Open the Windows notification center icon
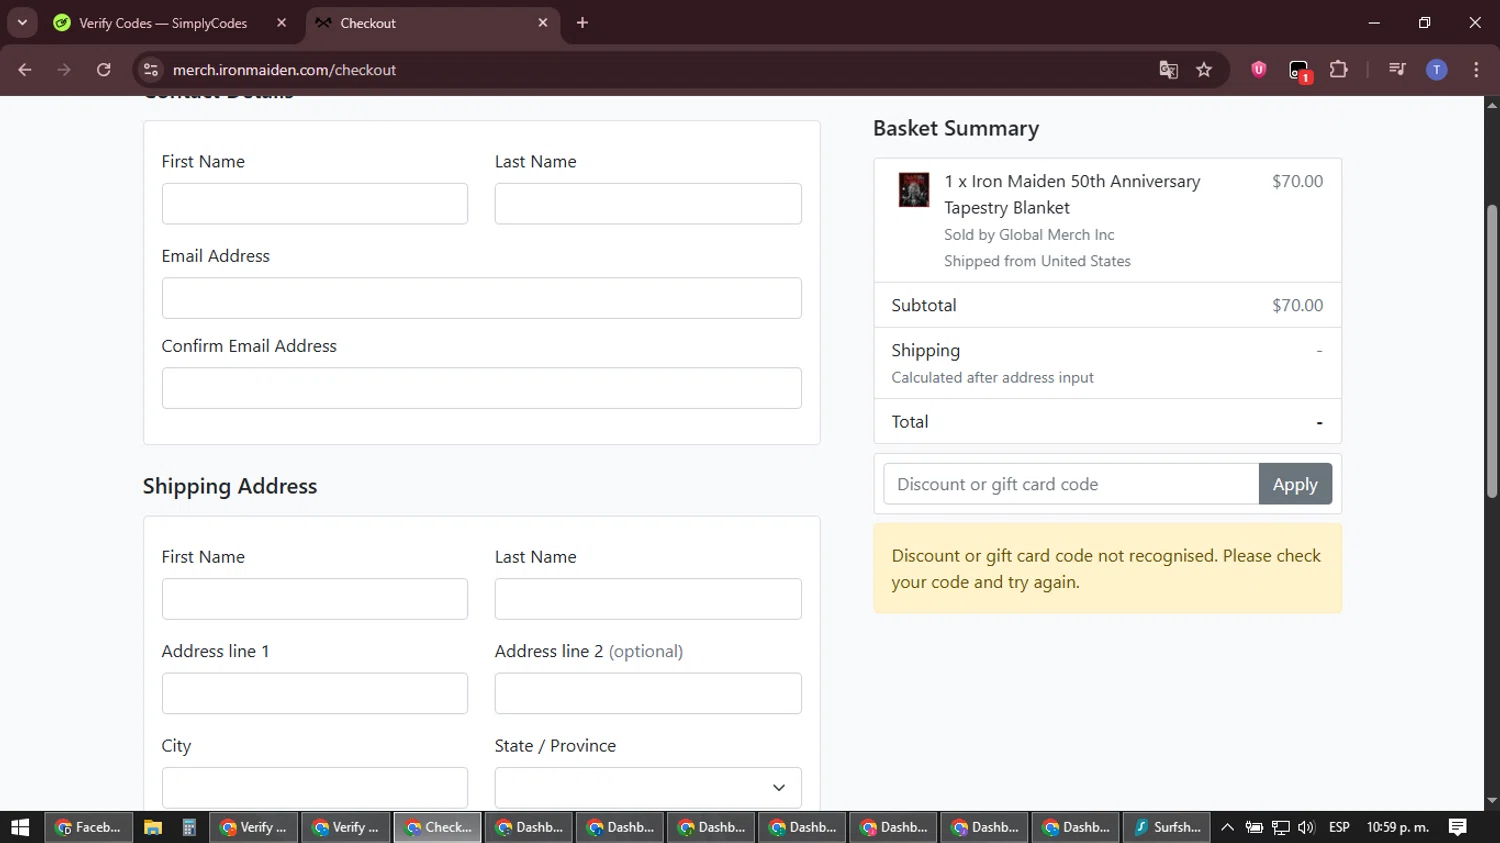This screenshot has height=843, width=1500. tap(1458, 827)
